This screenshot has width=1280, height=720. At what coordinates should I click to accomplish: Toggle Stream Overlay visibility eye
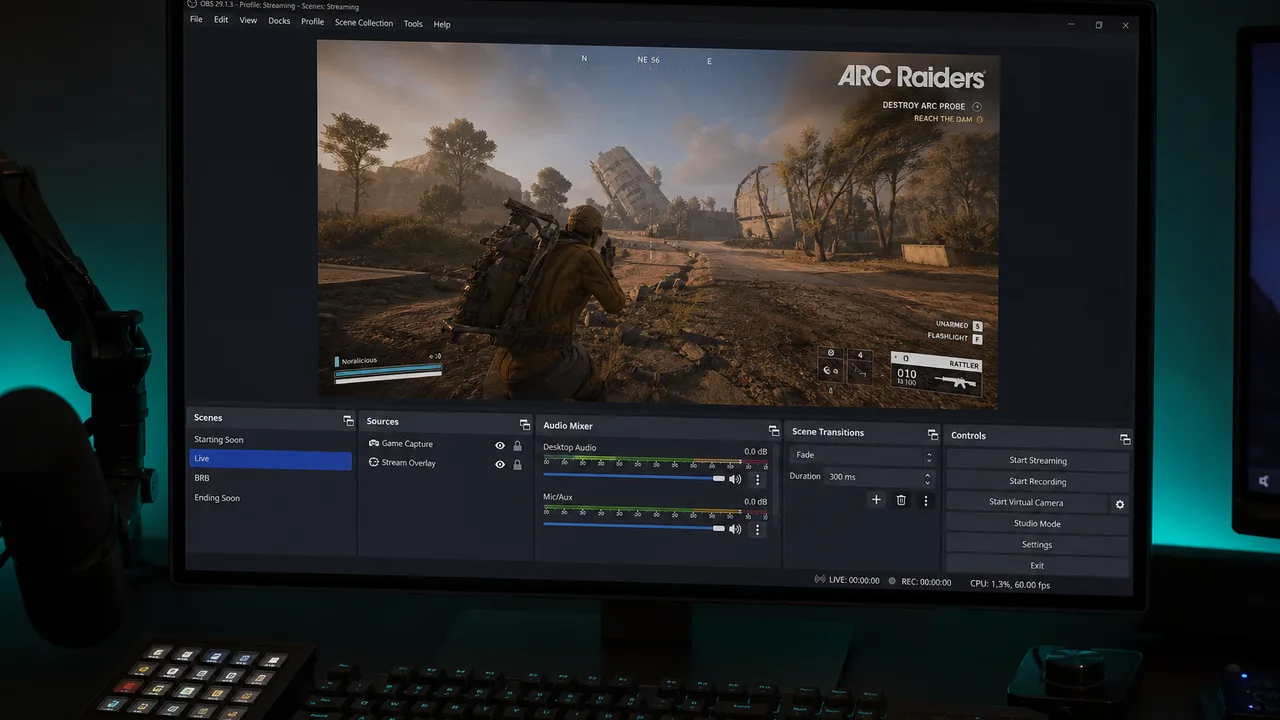[500, 464]
